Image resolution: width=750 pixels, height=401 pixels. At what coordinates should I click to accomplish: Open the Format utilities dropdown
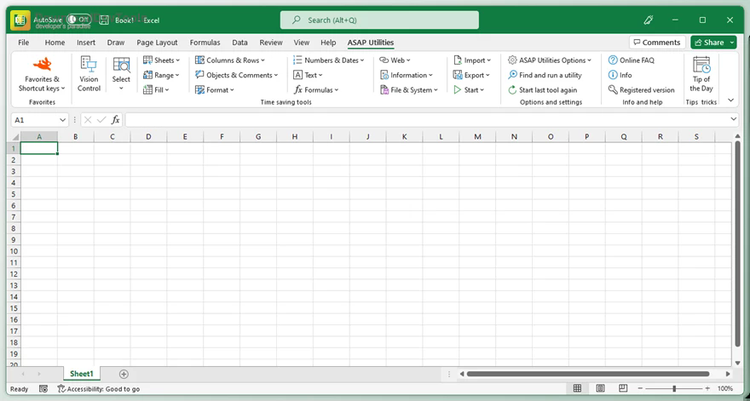[x=214, y=90]
